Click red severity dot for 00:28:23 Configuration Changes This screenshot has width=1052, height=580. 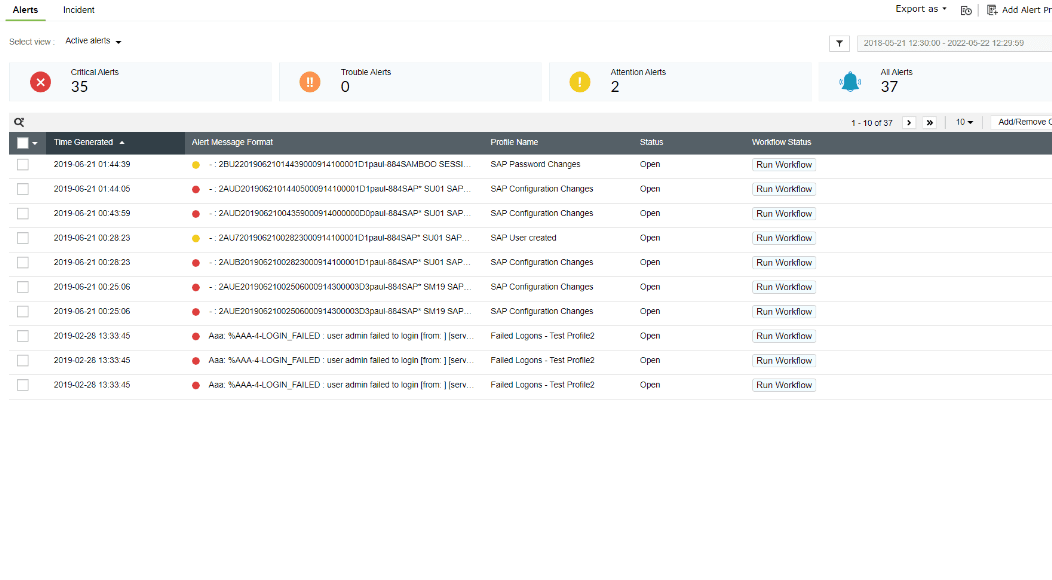coord(196,262)
